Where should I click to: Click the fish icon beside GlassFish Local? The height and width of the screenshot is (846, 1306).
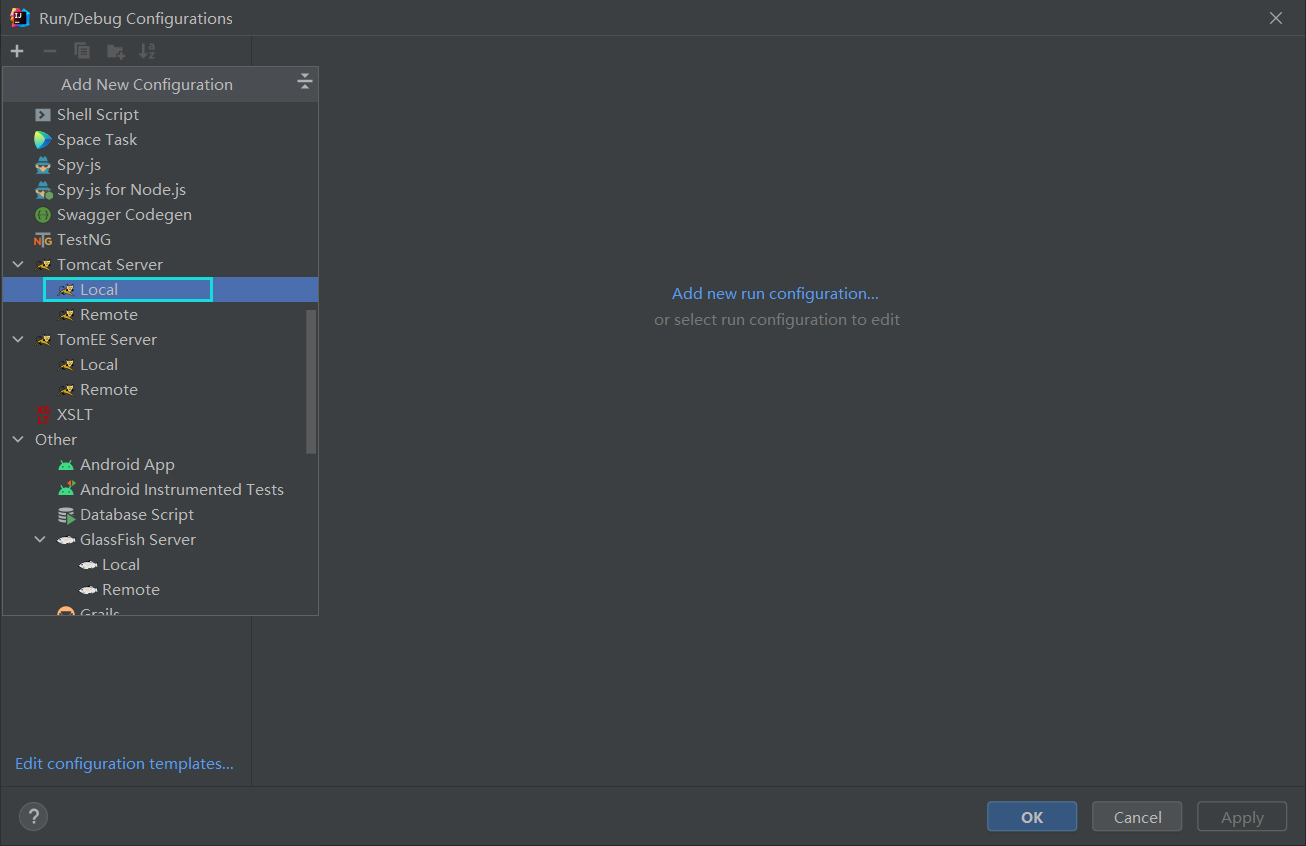pos(88,565)
